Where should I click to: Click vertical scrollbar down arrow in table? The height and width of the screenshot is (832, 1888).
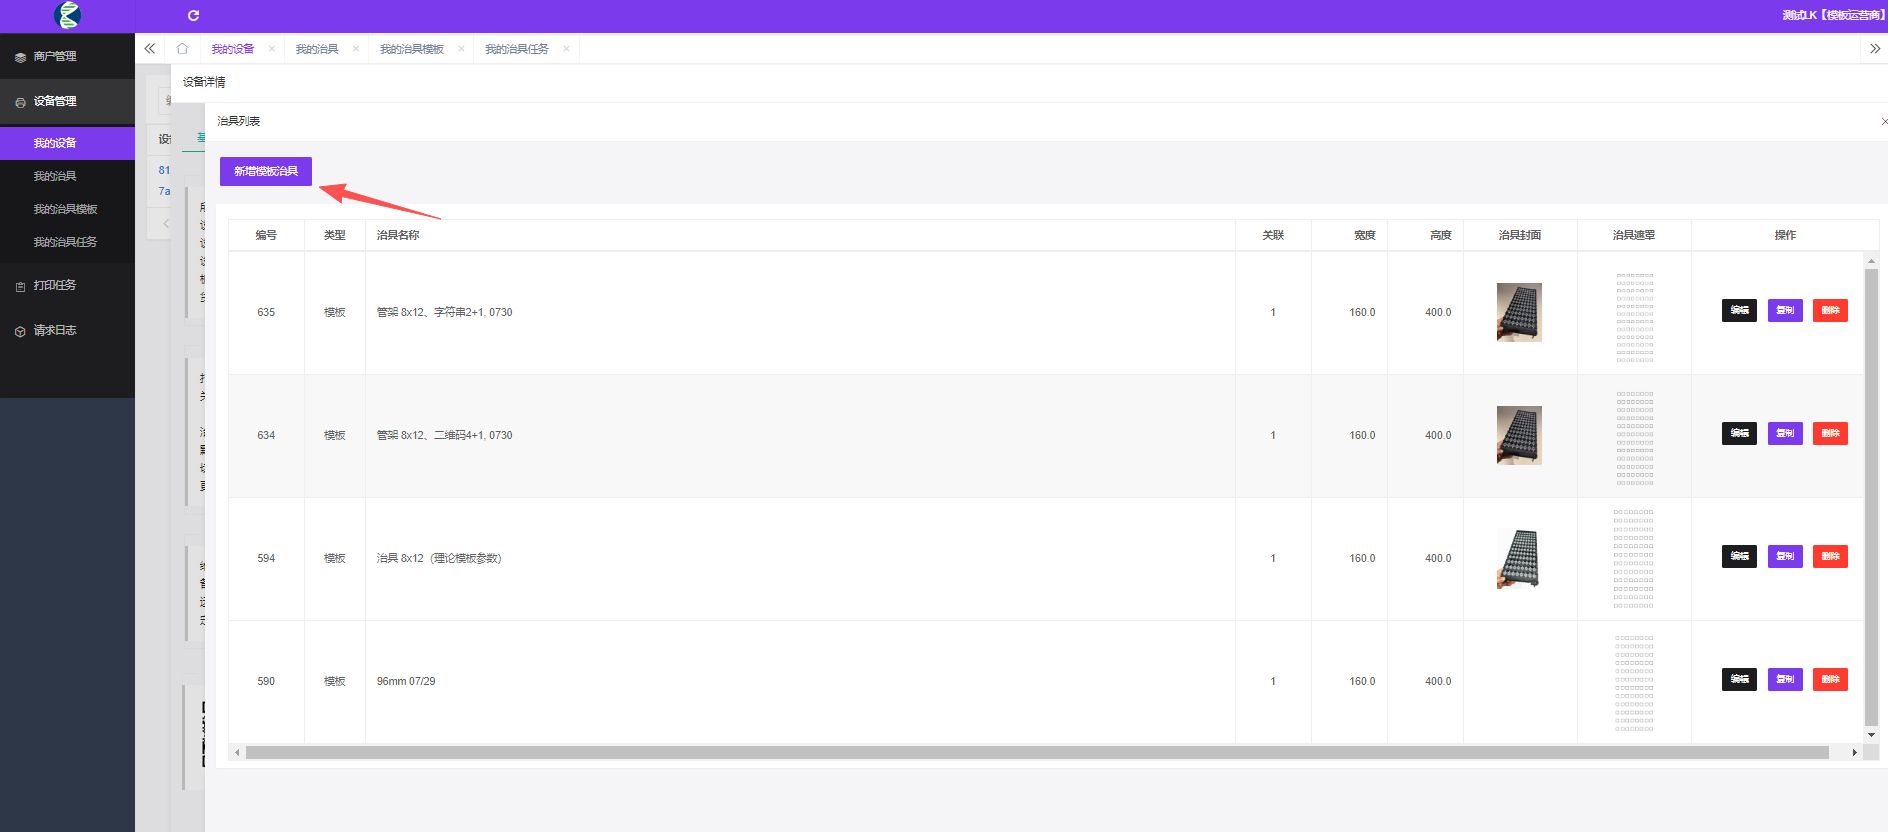(1871, 735)
